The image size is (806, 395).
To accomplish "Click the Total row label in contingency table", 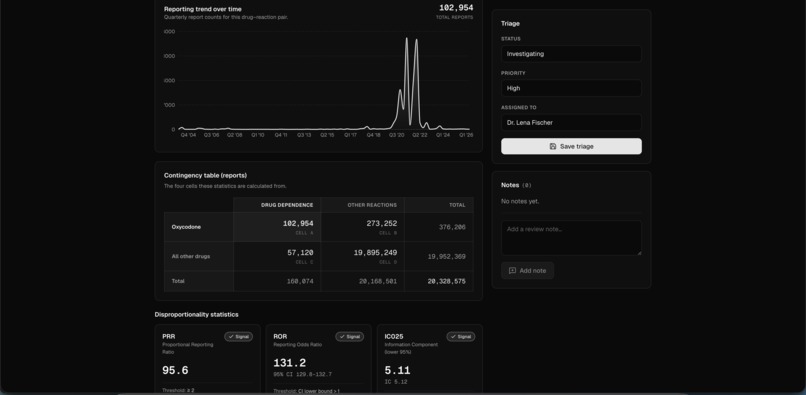I will (x=178, y=281).
